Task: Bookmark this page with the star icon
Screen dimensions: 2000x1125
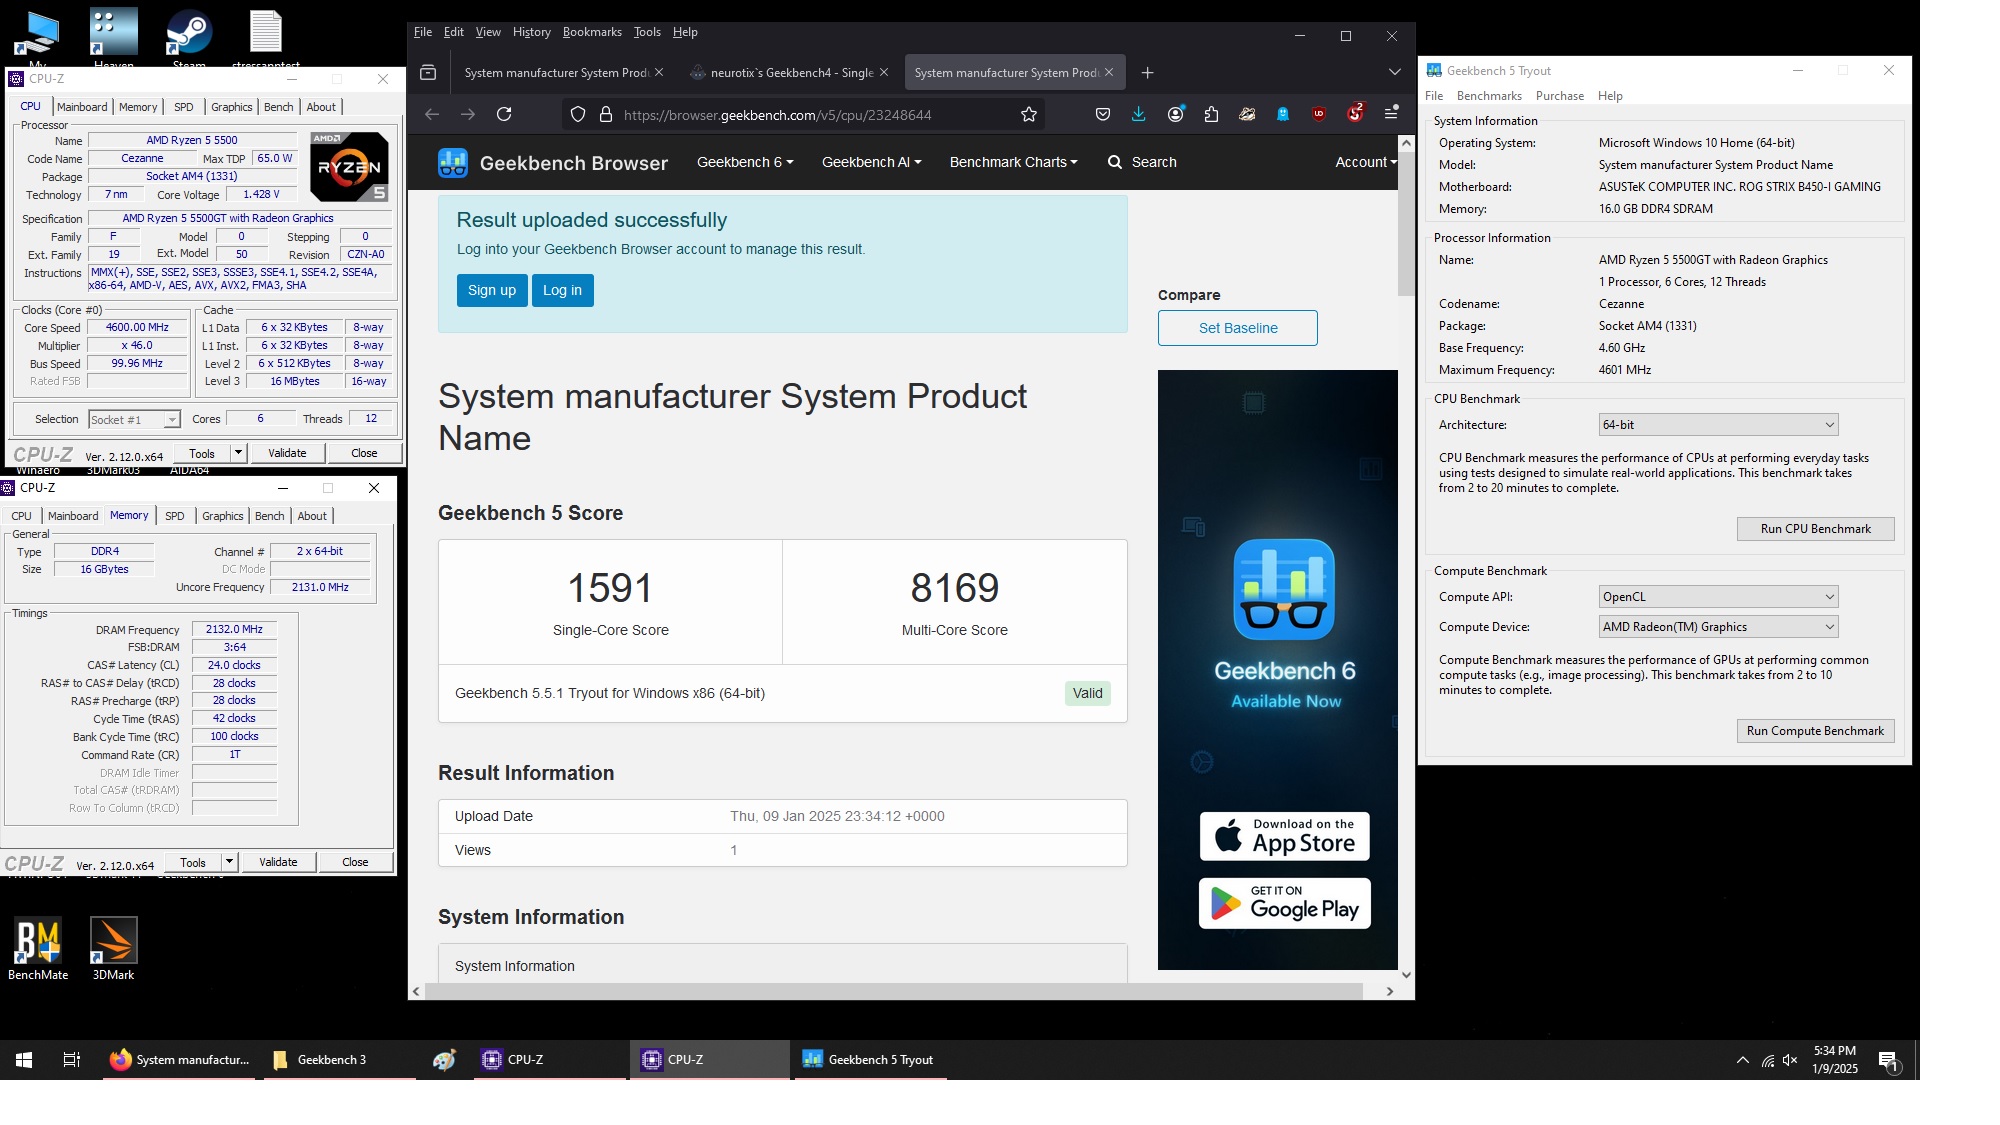Action: 1029,115
